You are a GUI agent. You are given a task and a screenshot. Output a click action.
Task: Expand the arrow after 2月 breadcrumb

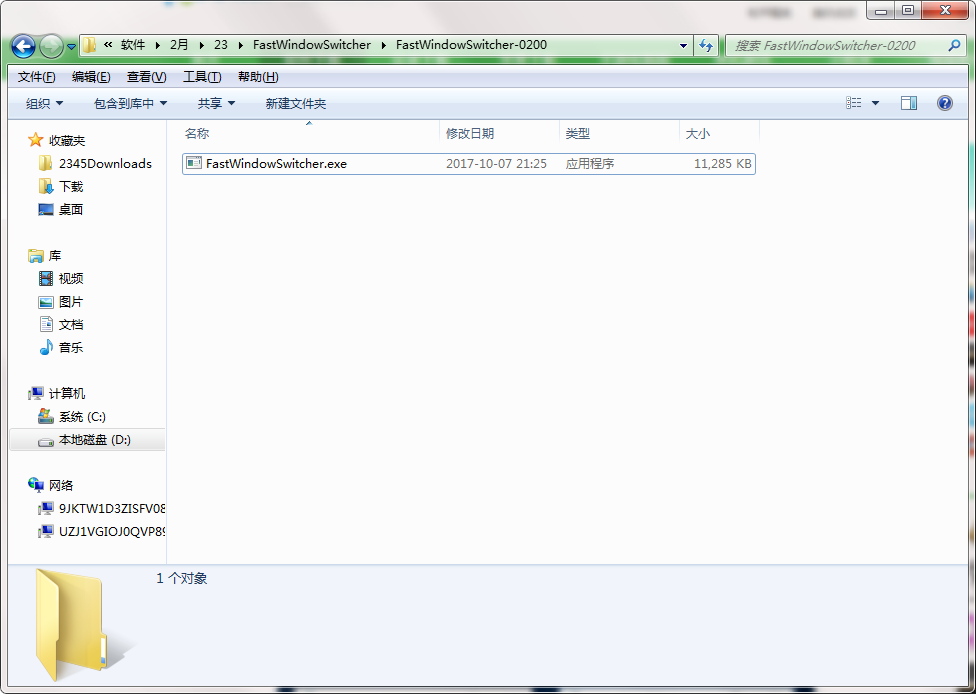(201, 45)
